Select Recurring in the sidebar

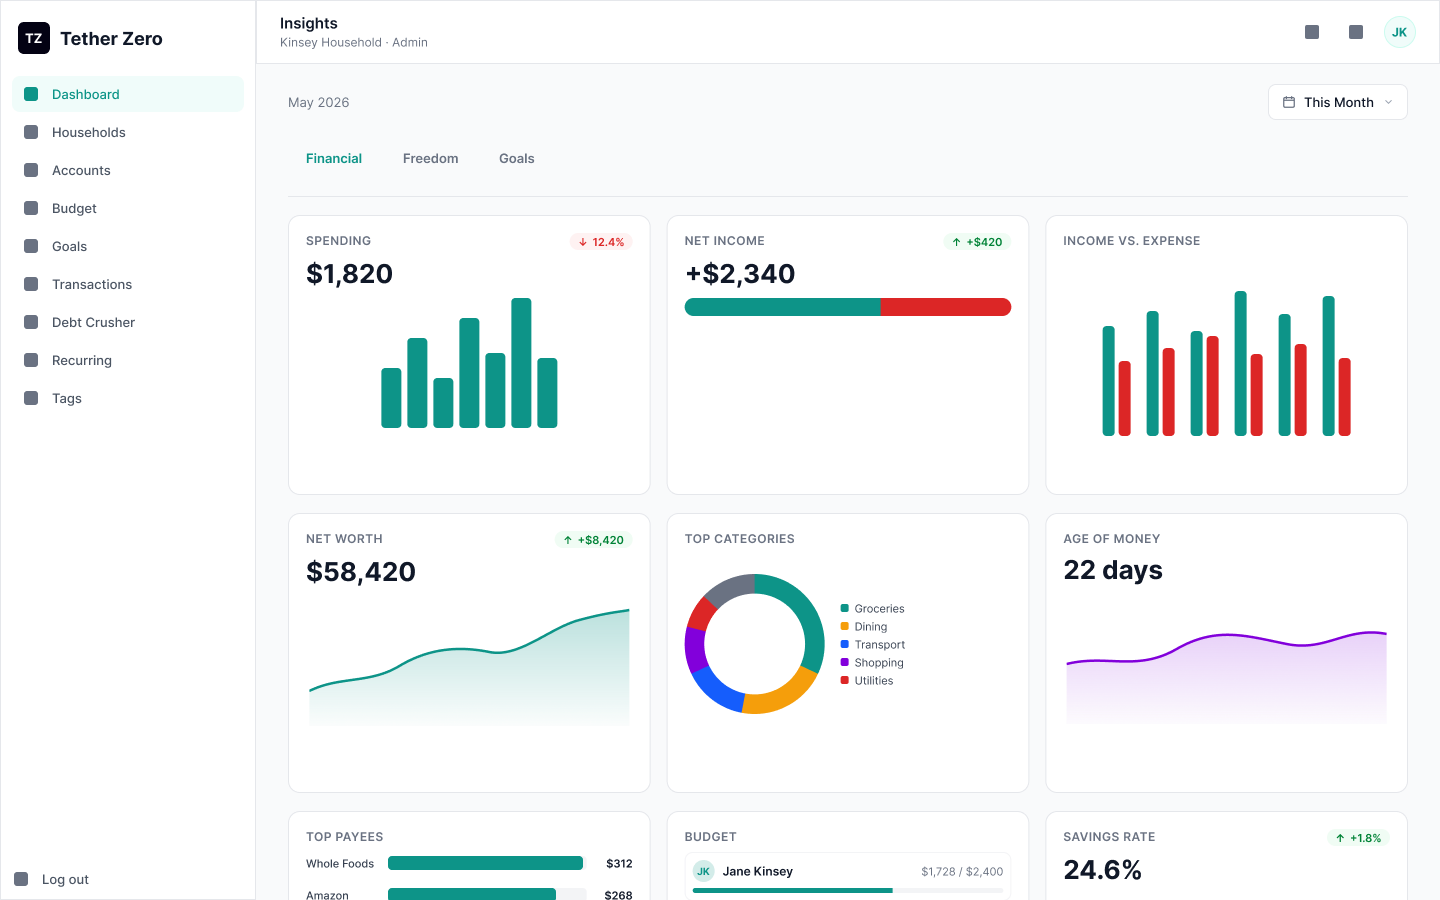[x=128, y=360]
